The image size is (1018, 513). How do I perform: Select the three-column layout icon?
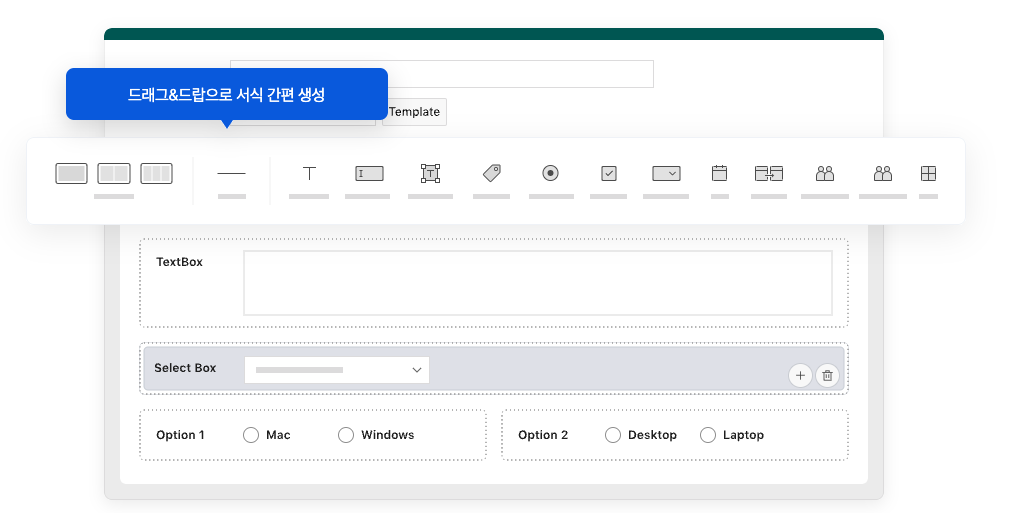click(157, 173)
